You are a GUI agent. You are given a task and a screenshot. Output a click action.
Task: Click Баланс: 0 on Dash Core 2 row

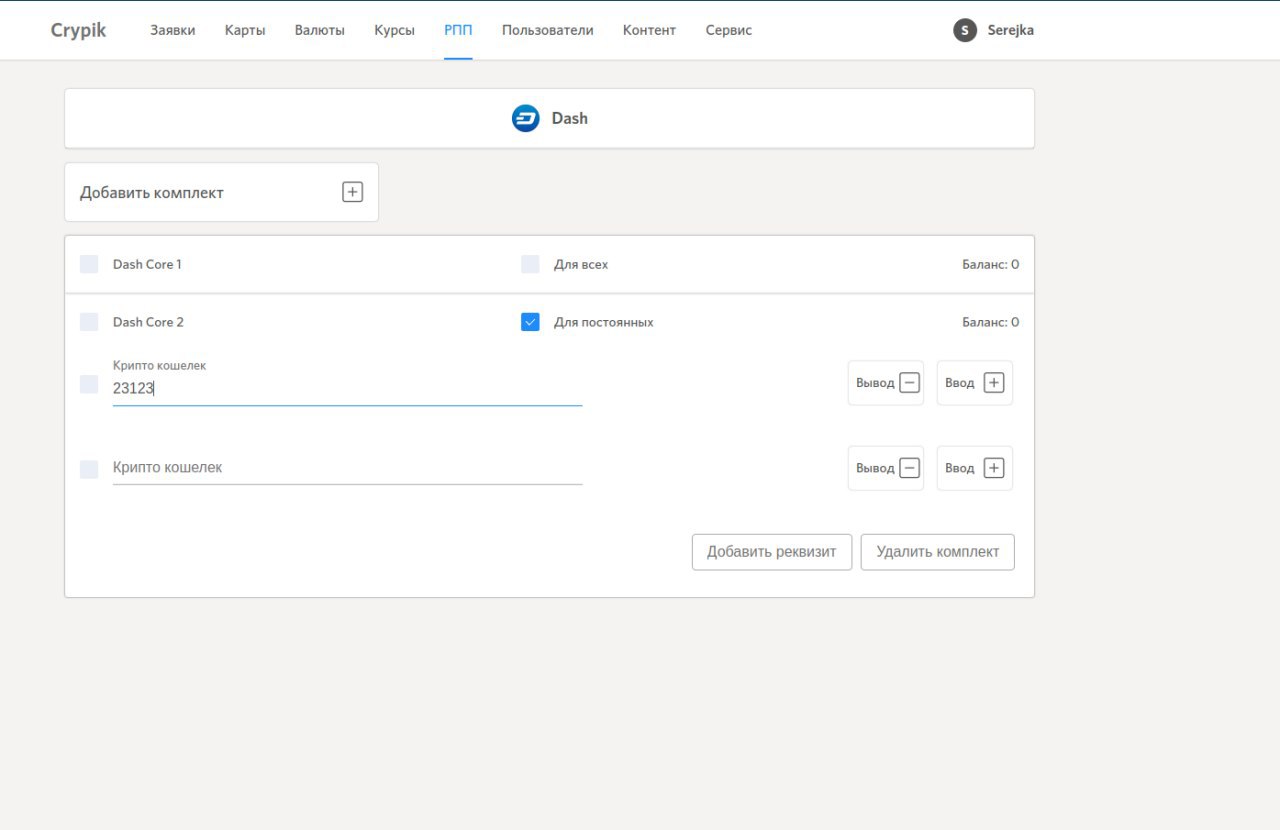(991, 322)
